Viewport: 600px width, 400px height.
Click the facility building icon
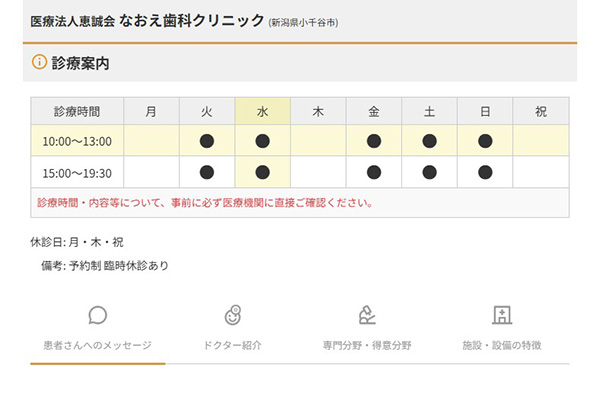click(502, 316)
